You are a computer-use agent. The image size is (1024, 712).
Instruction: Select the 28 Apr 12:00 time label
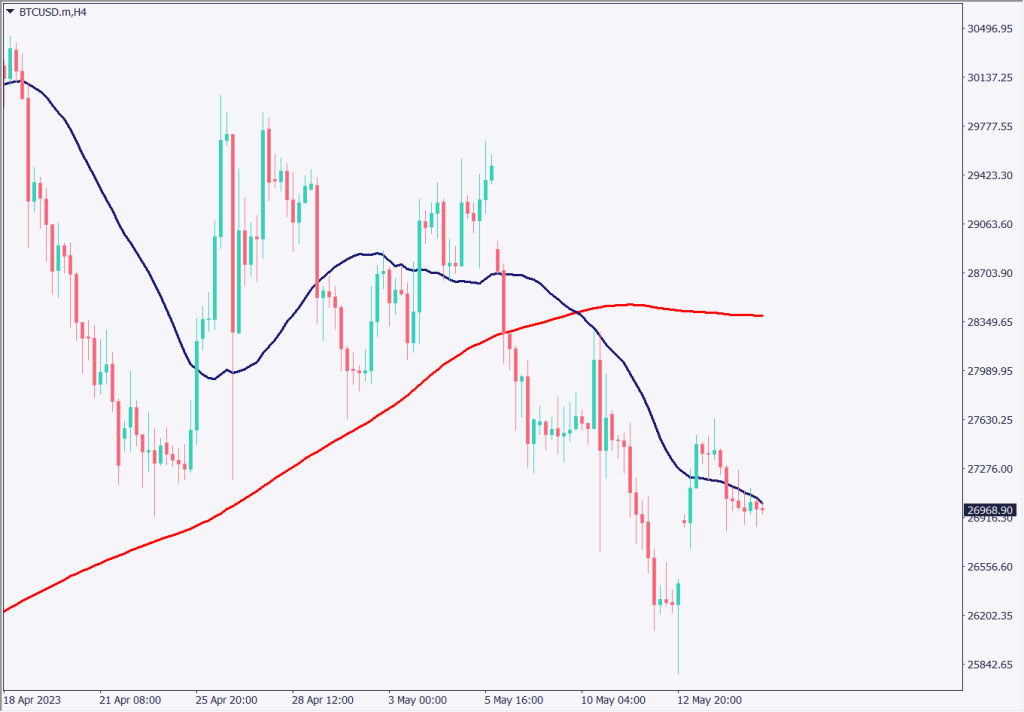tap(321, 699)
